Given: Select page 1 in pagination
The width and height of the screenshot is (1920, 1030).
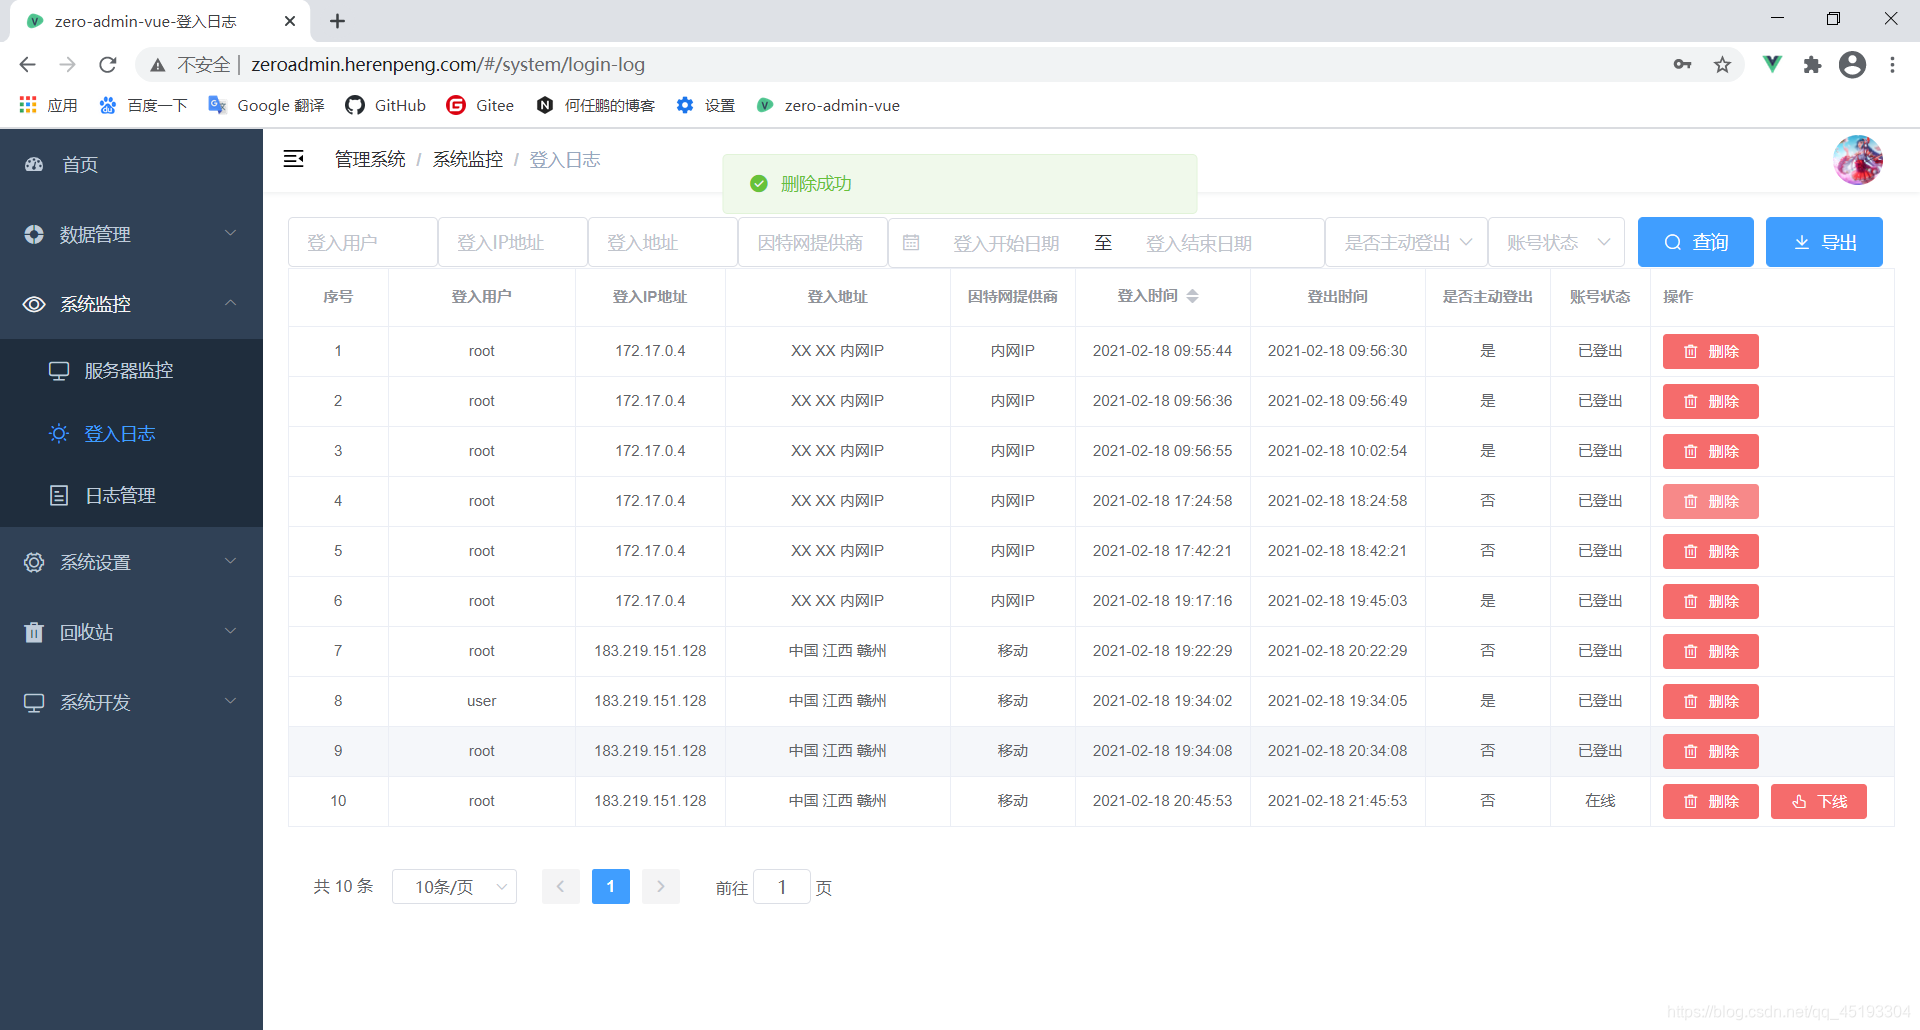Looking at the screenshot, I should [x=610, y=886].
